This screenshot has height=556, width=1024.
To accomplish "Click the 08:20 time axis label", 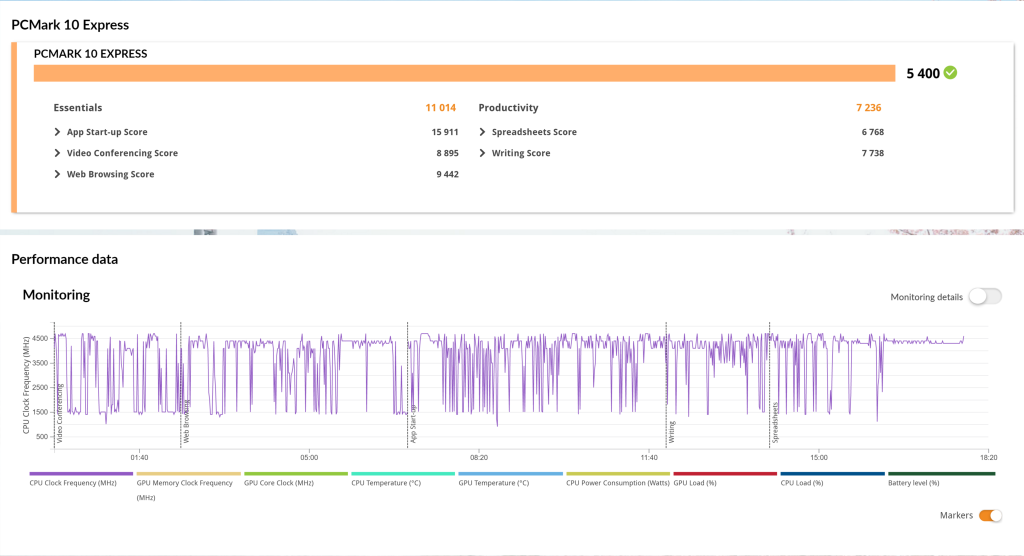I will coord(479,457).
